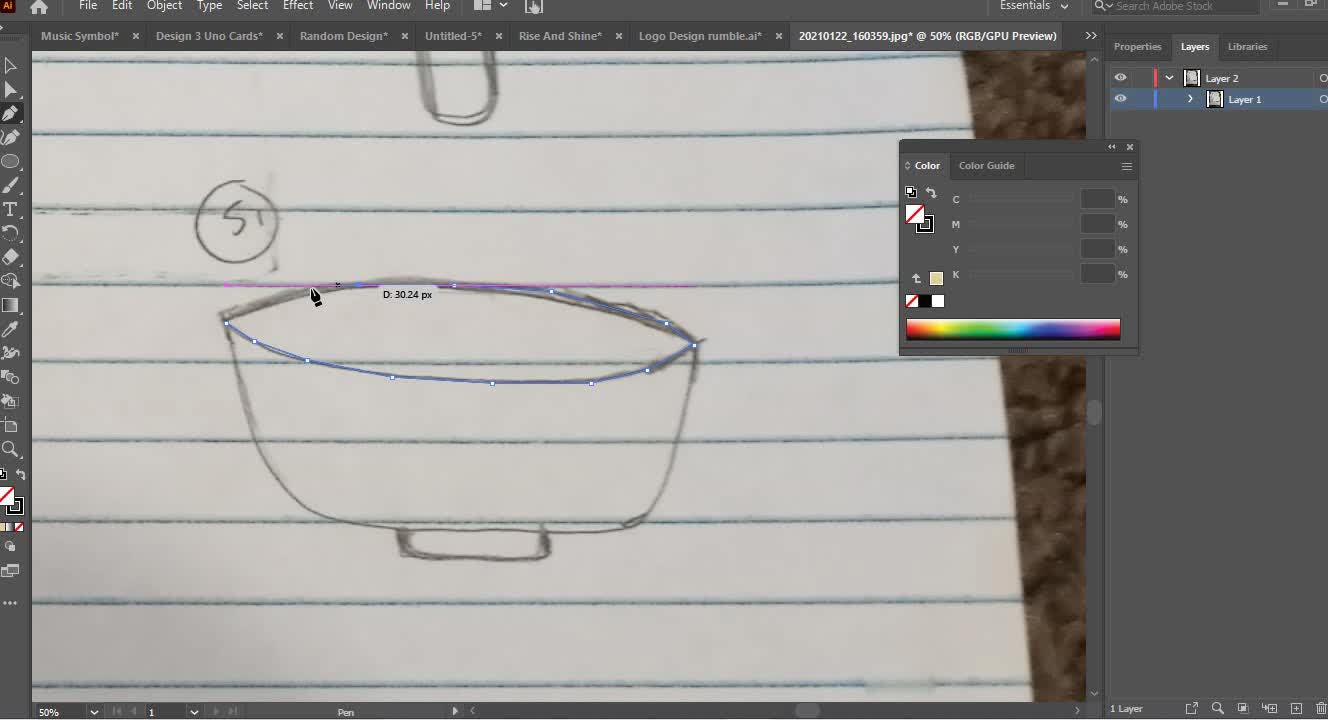
Task: Go to Illustrator Home screen
Action: (x=39, y=7)
